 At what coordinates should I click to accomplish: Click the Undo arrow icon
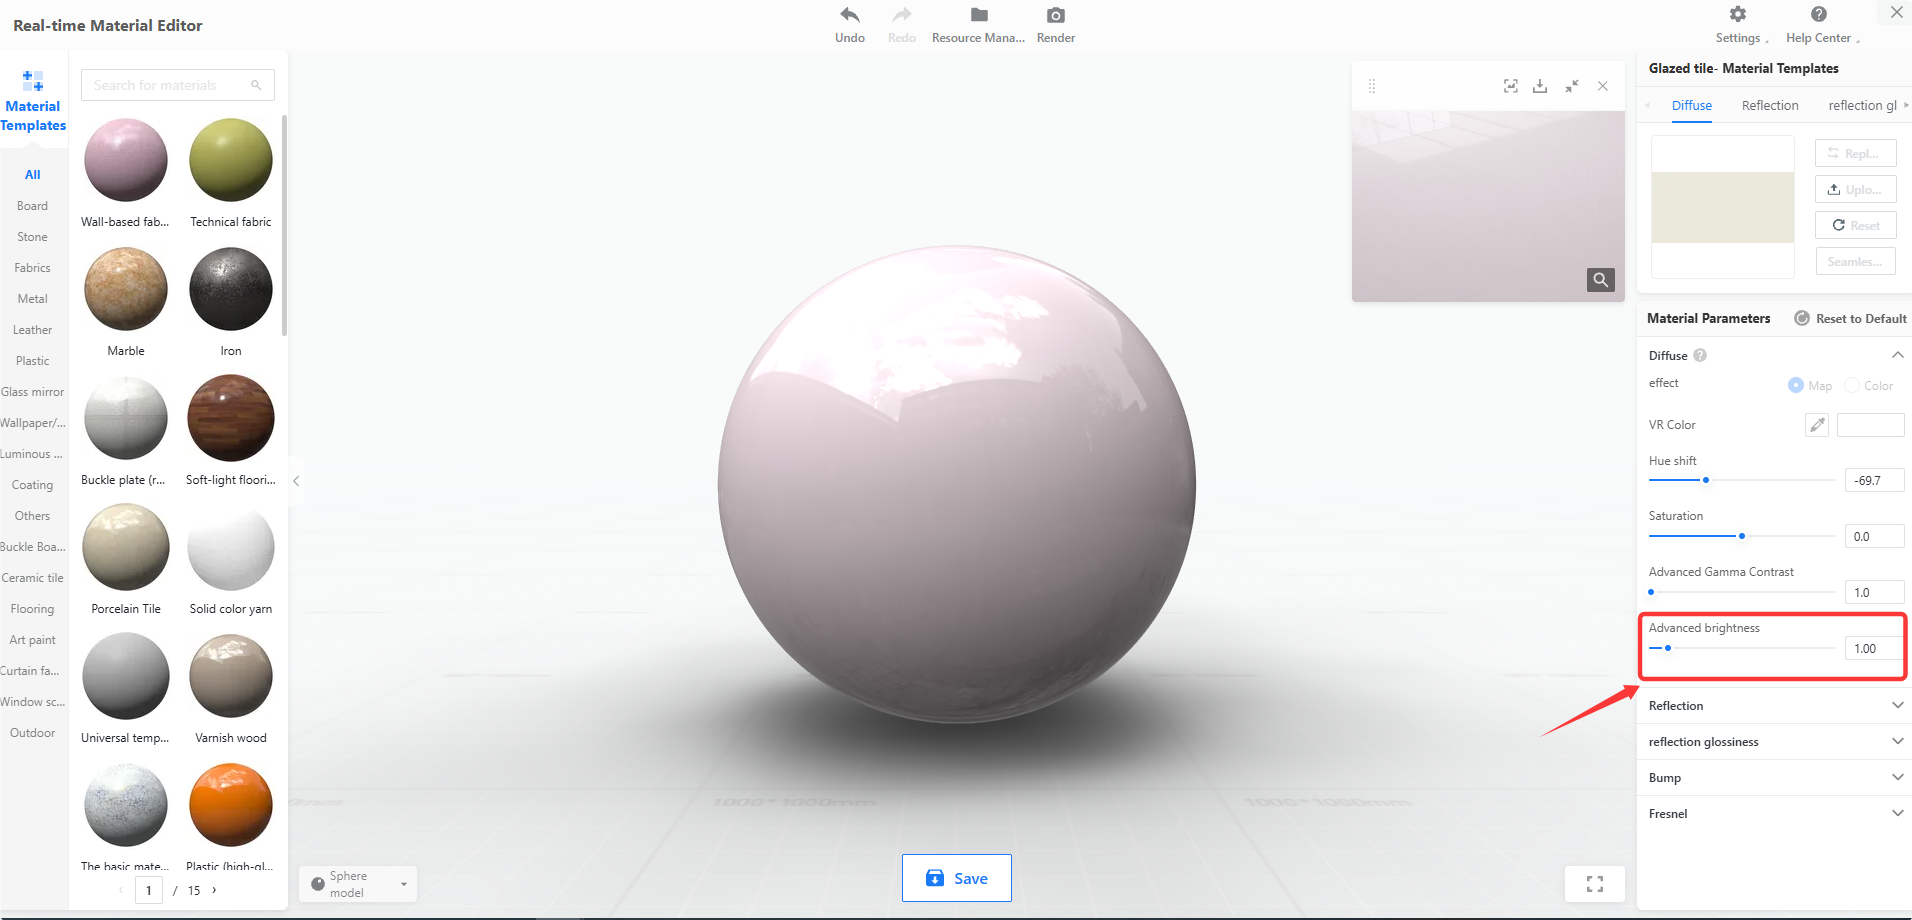tap(850, 15)
